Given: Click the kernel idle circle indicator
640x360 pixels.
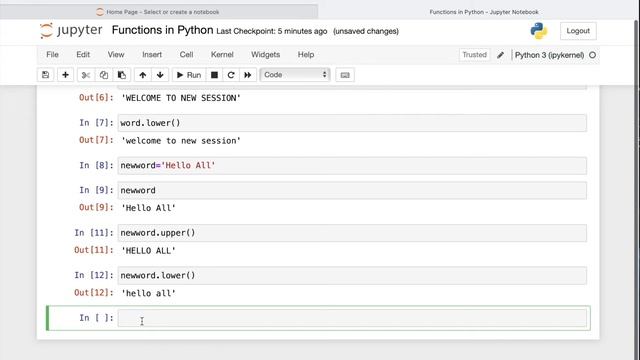Looking at the screenshot, I should (593, 55).
